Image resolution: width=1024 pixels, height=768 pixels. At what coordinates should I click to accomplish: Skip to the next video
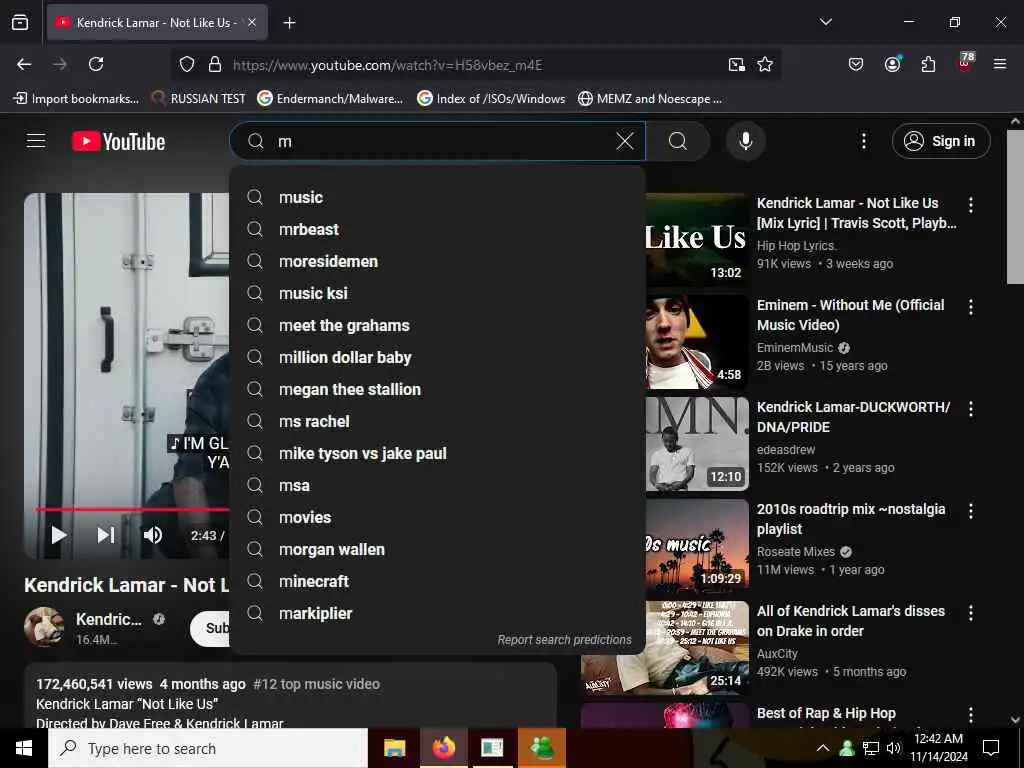(106, 536)
